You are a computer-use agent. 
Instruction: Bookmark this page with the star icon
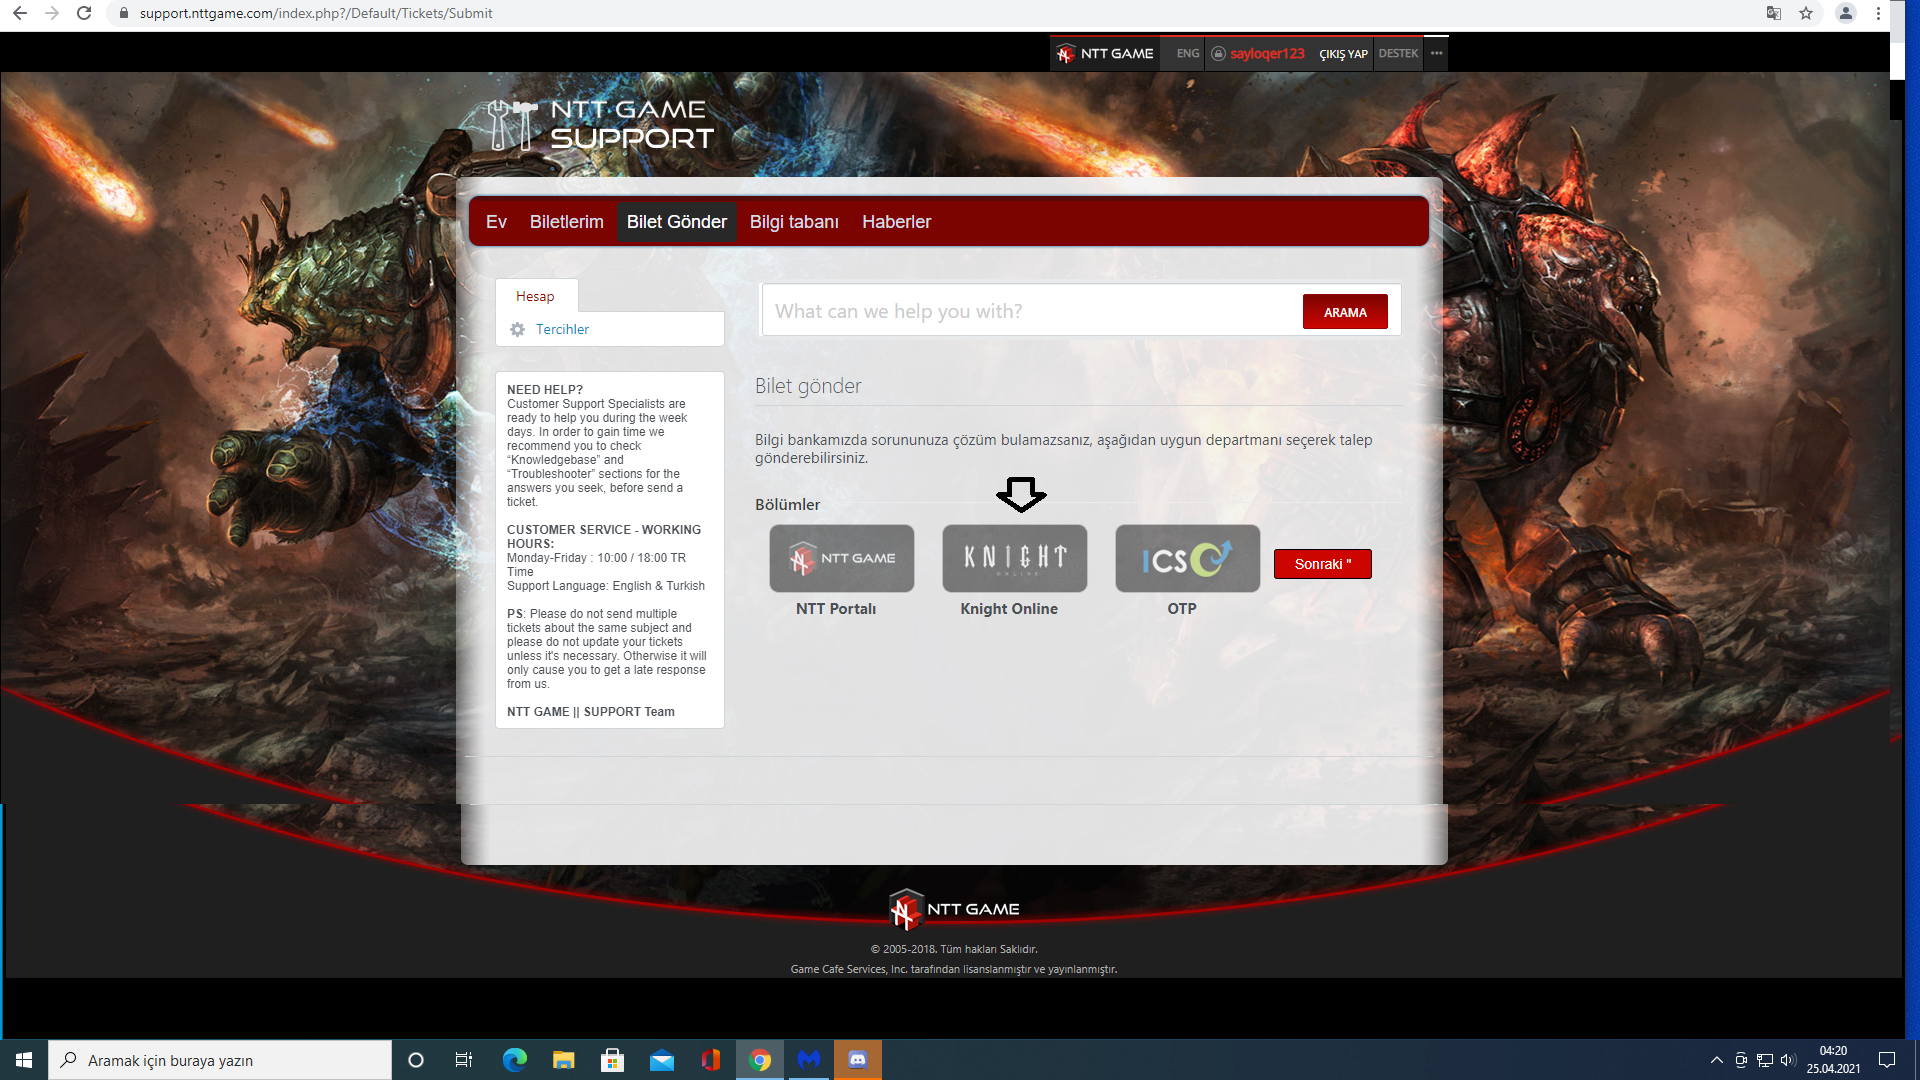click(1806, 13)
